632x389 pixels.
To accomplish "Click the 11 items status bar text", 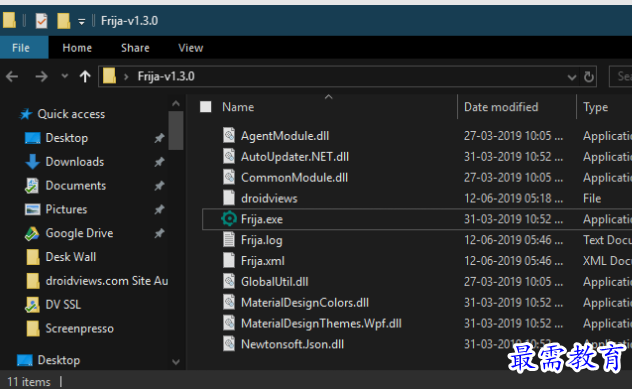I will (x=29, y=382).
